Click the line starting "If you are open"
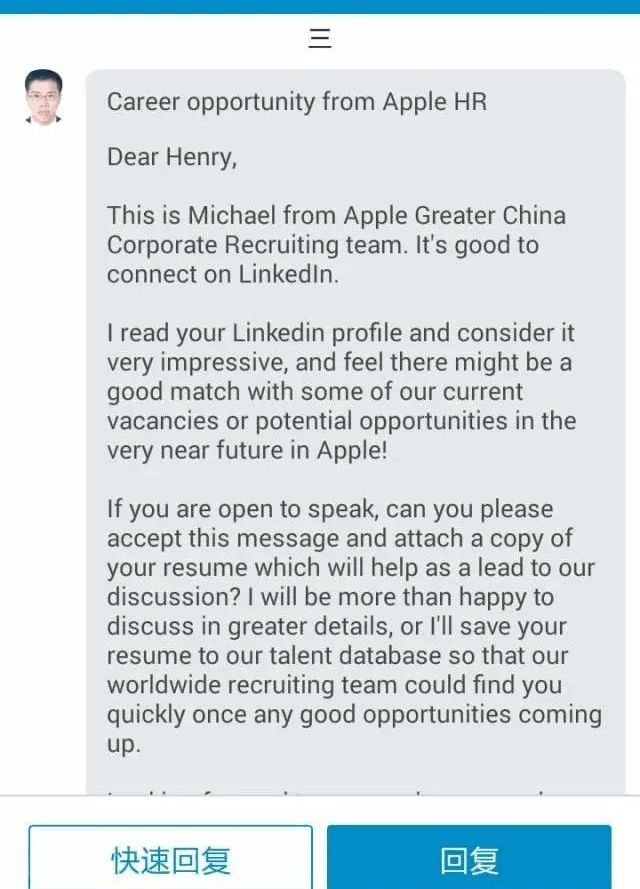The height and width of the screenshot is (889, 640). 330,509
